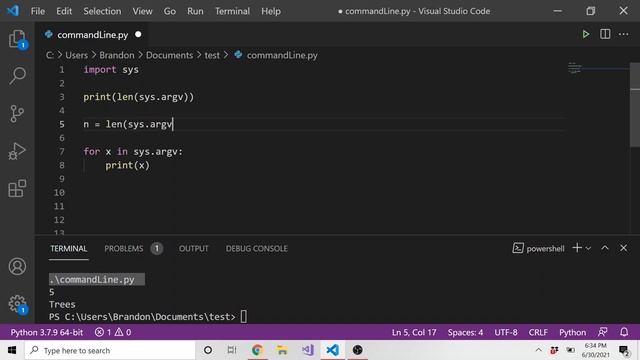Click line number 7 in gutter
The height and width of the screenshot is (360, 640).
pyautogui.click(x=62, y=151)
